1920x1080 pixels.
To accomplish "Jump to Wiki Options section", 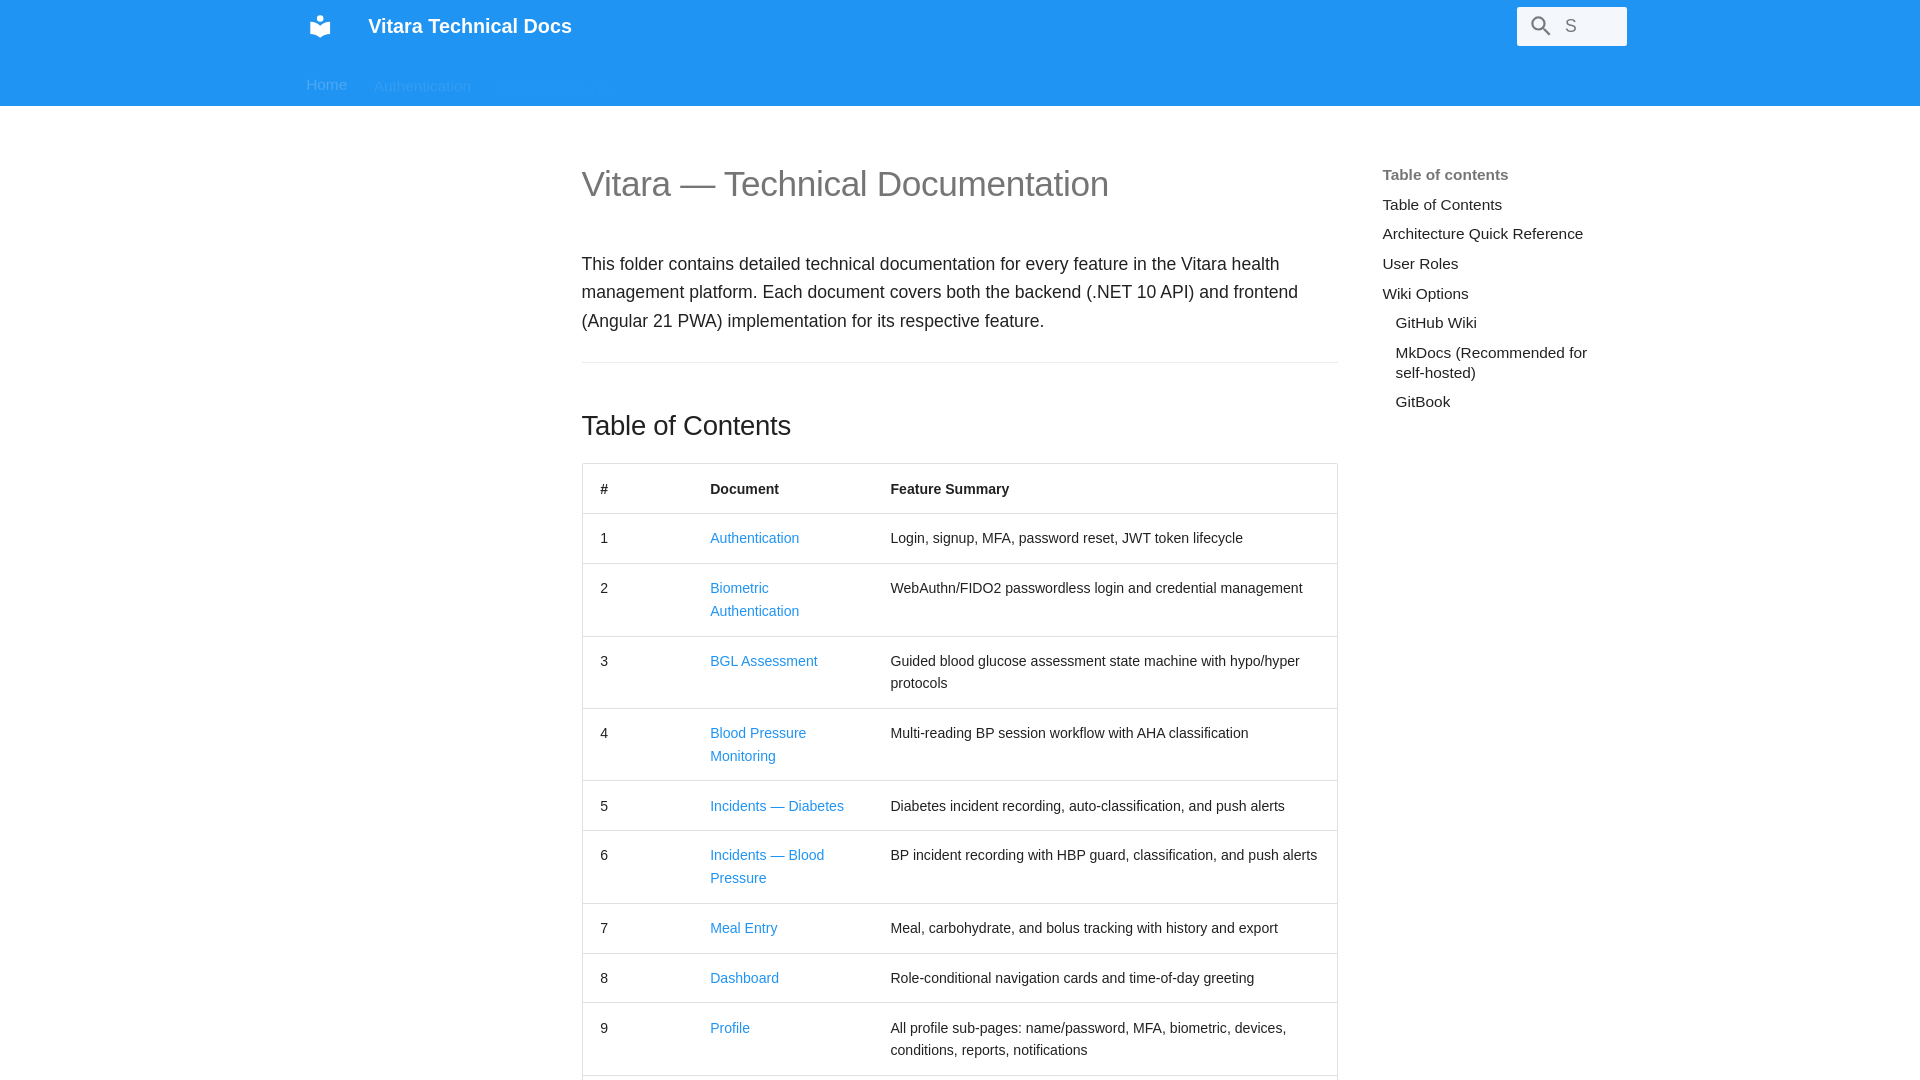I will (x=1425, y=294).
